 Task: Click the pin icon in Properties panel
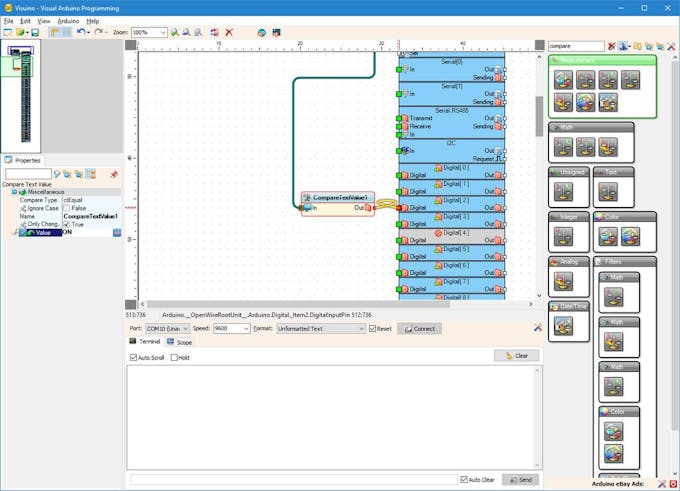[114, 174]
